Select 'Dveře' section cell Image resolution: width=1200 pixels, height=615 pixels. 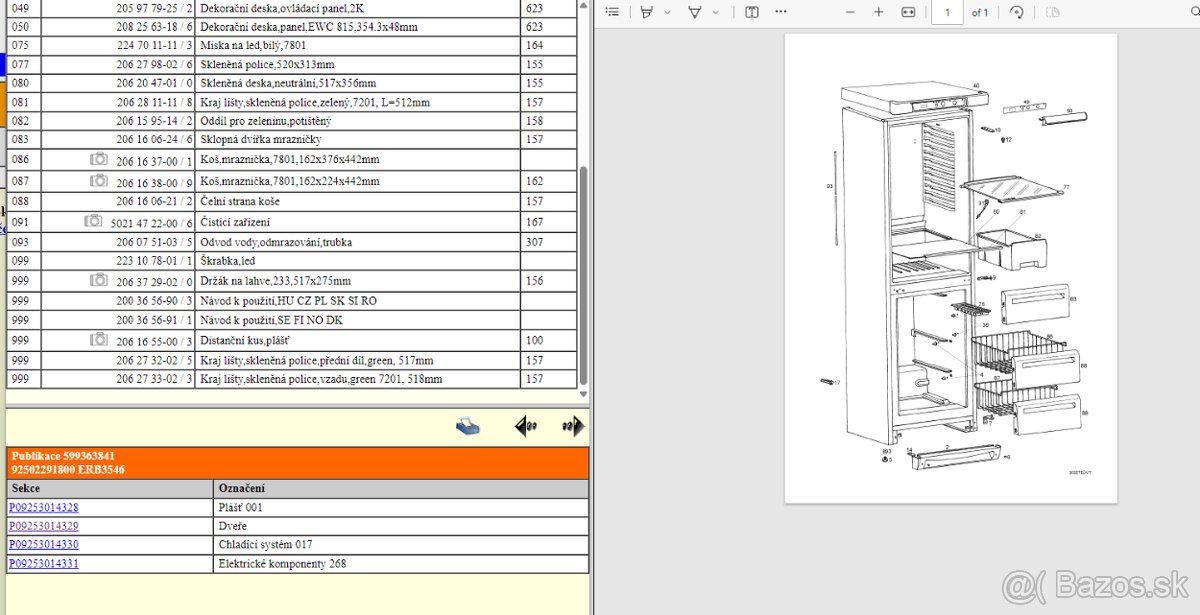point(401,526)
